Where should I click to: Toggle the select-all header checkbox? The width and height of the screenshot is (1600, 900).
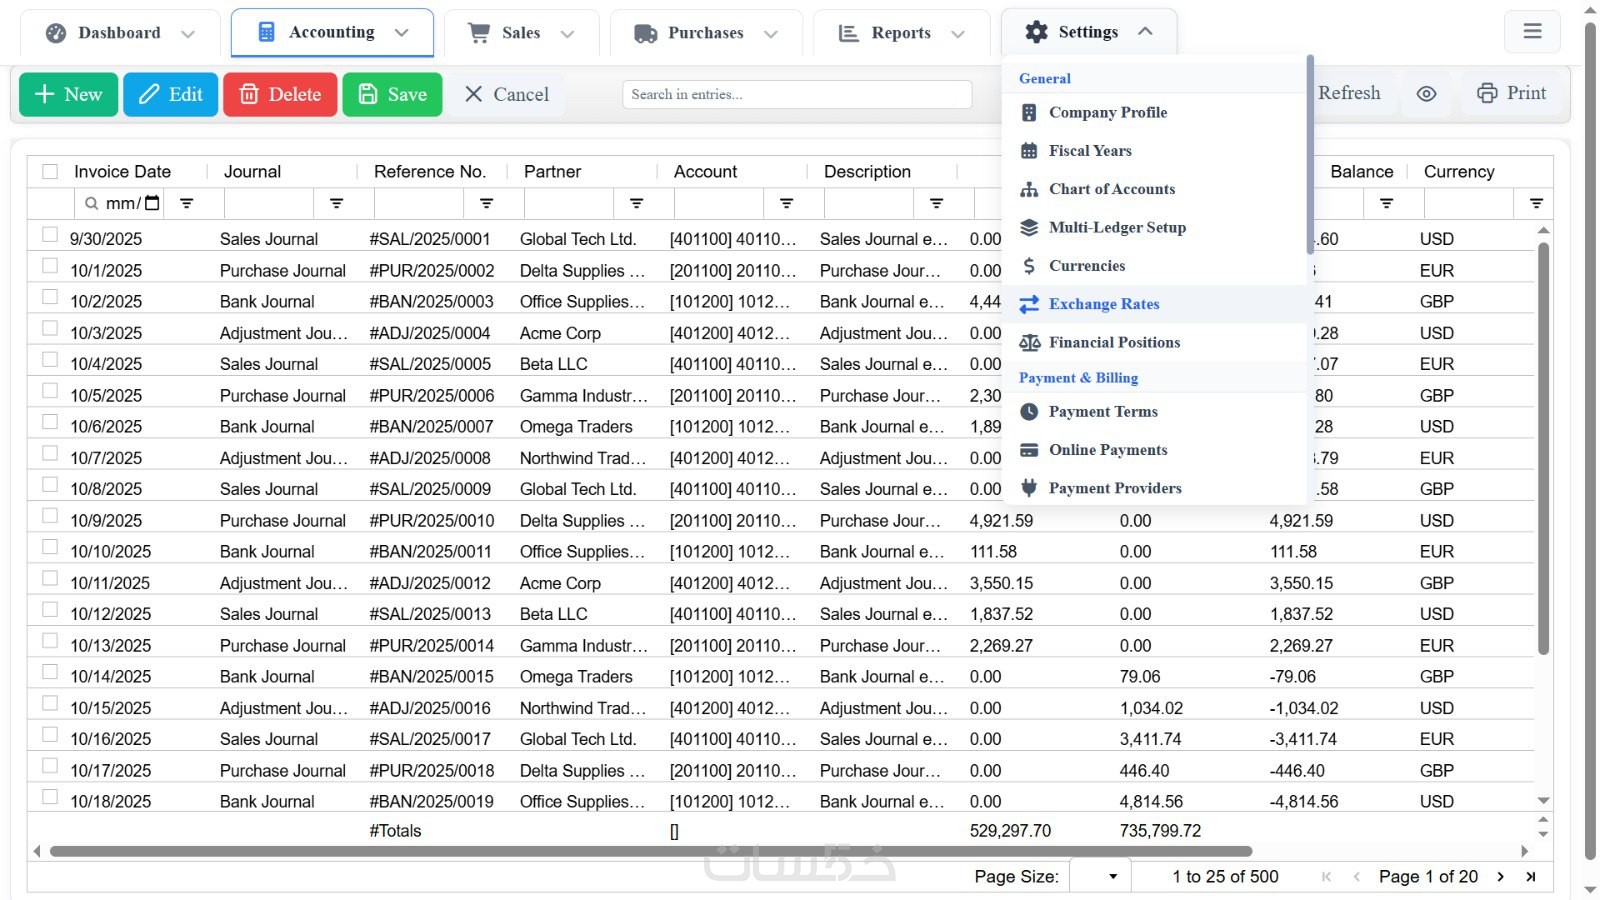pos(50,172)
